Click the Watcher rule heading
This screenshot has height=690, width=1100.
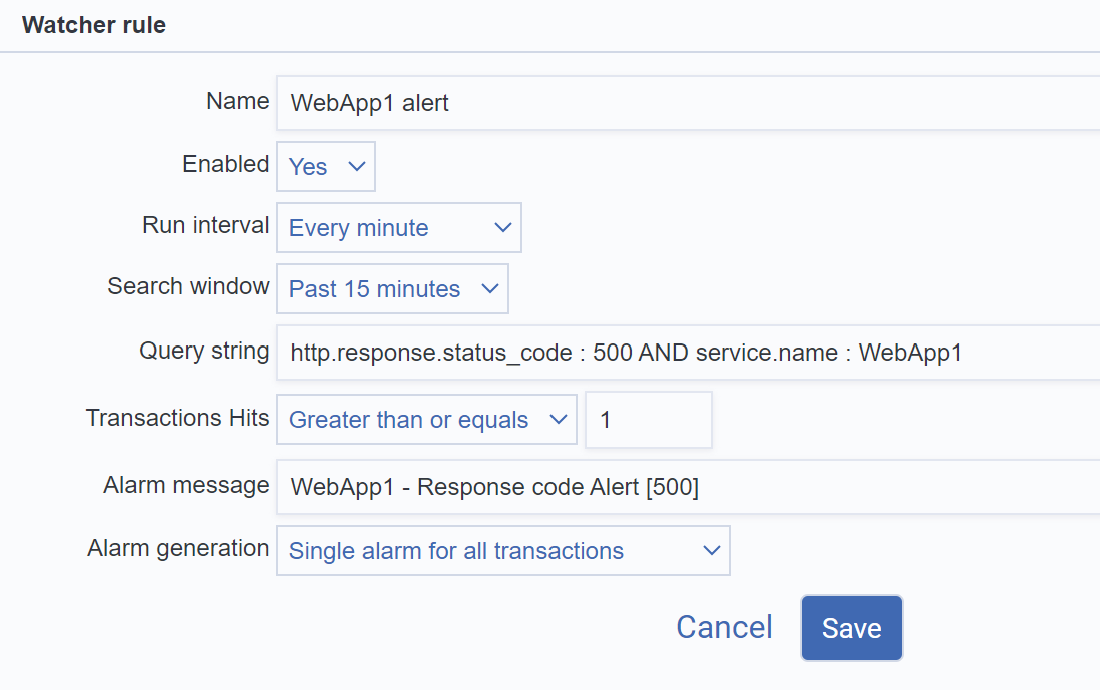[94, 25]
